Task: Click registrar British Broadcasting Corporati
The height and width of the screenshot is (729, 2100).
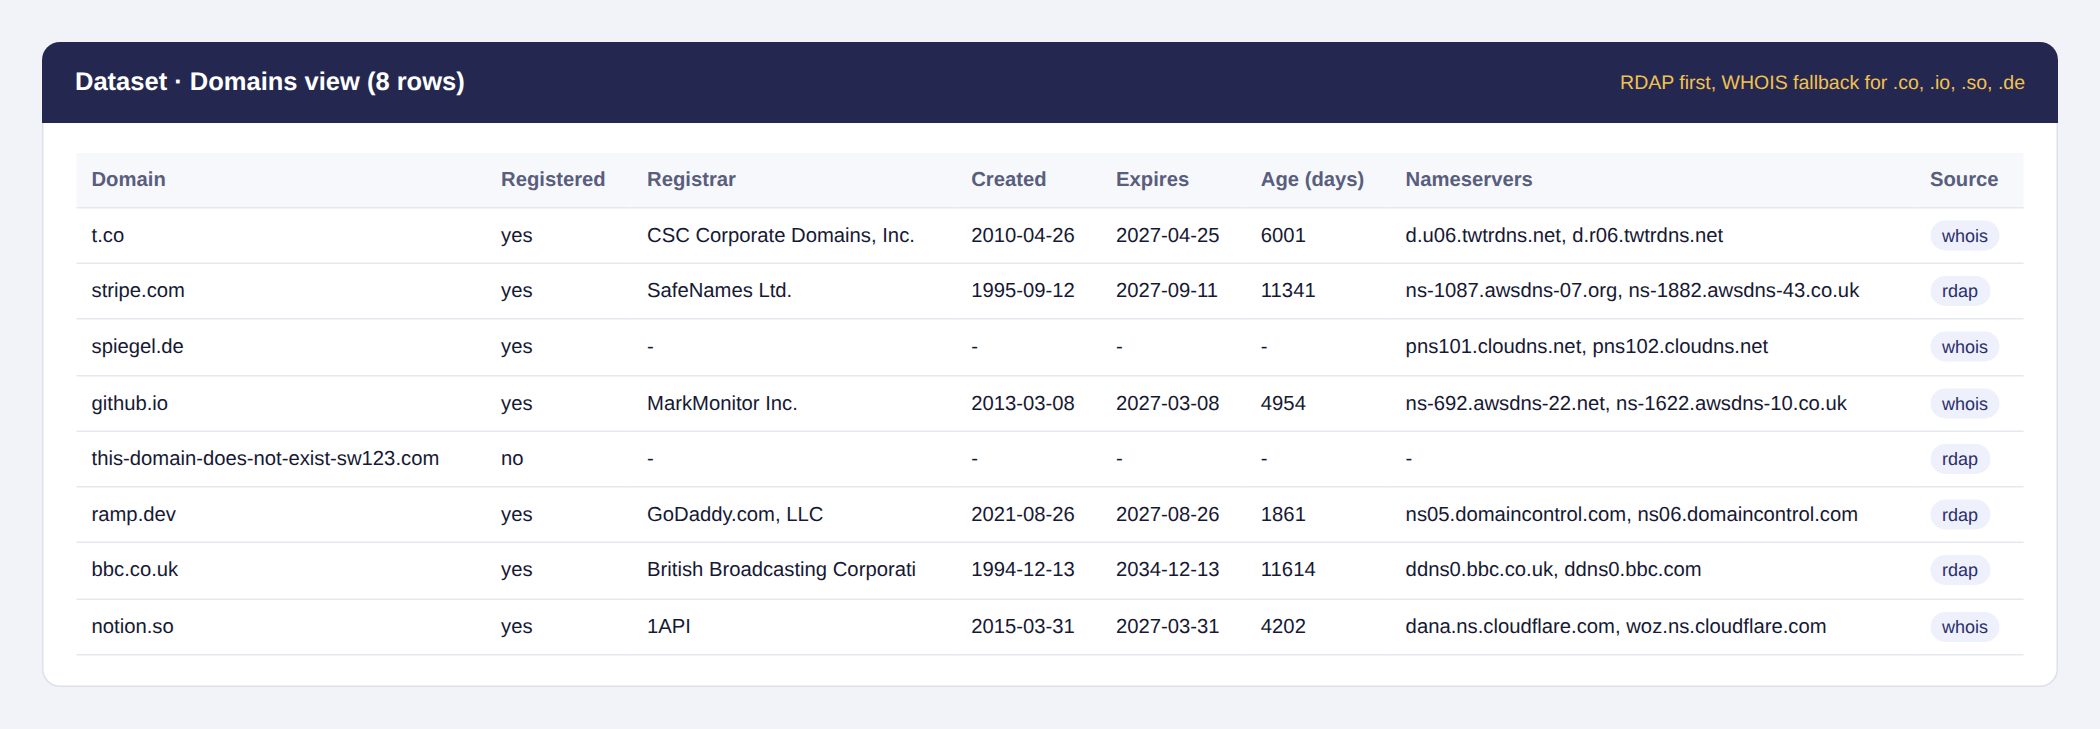Action: [x=781, y=570]
